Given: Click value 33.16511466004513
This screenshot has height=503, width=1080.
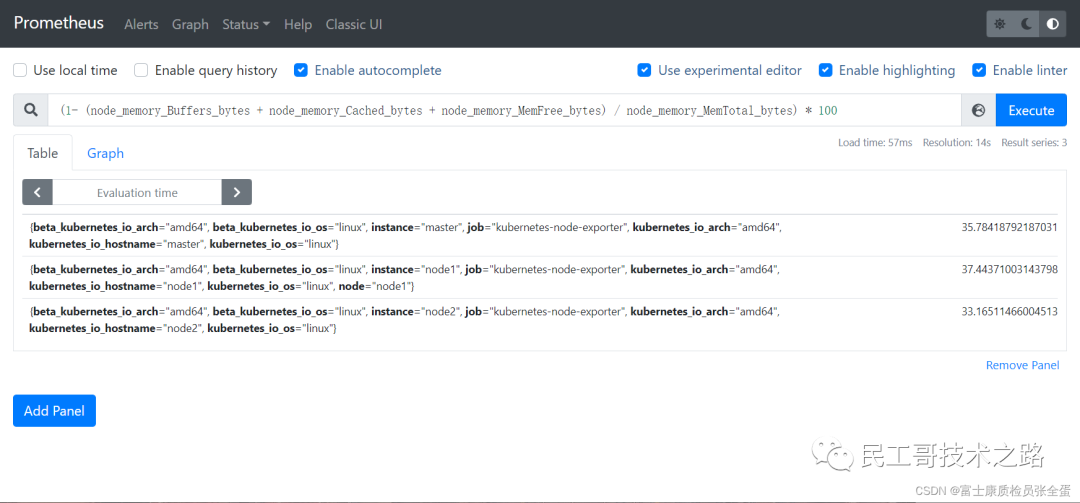Looking at the screenshot, I should click(x=1009, y=311).
